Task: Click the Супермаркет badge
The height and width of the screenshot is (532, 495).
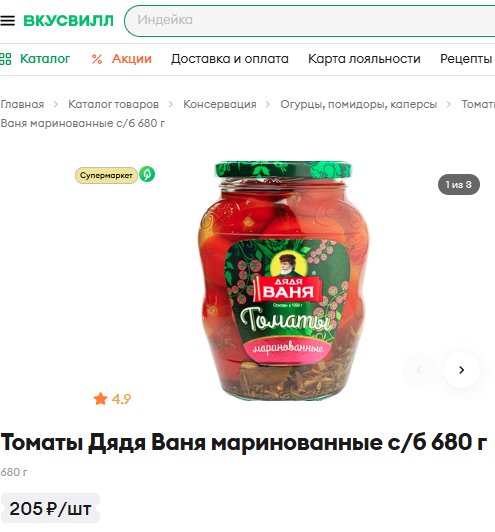Action: click(x=106, y=175)
